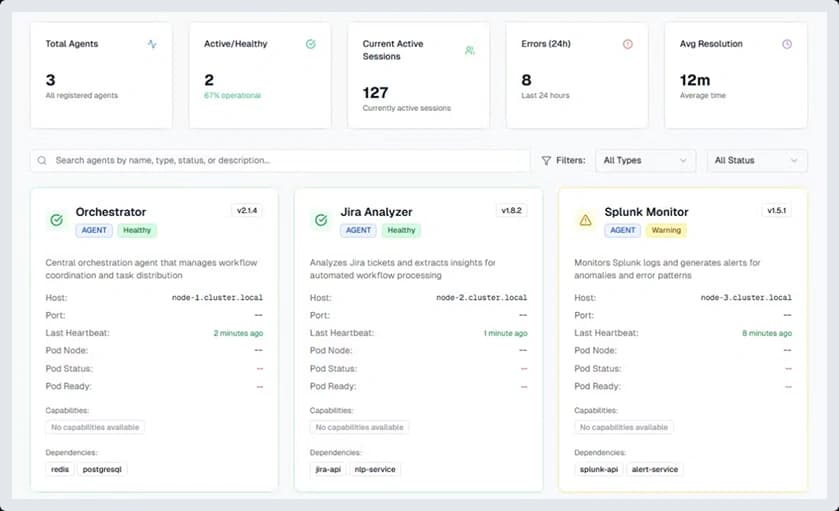839x511 pixels.
Task: Click 'No capabilities available' on Orchestrator card
Action: point(95,428)
